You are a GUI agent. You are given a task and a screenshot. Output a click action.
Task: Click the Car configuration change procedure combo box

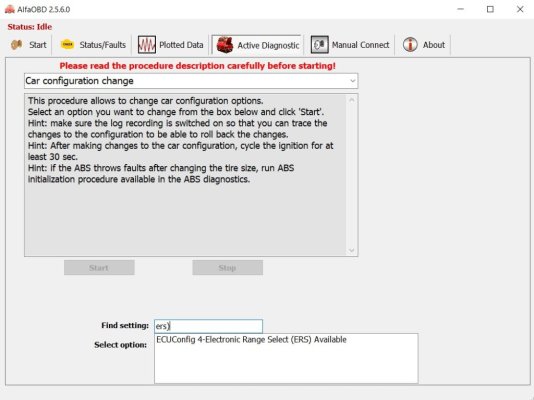pos(191,81)
